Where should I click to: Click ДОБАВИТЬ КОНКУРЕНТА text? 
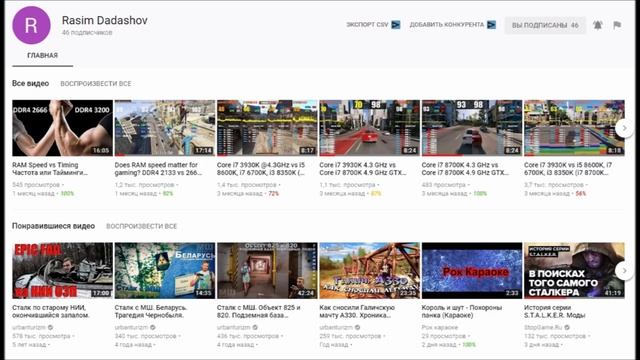pos(447,25)
